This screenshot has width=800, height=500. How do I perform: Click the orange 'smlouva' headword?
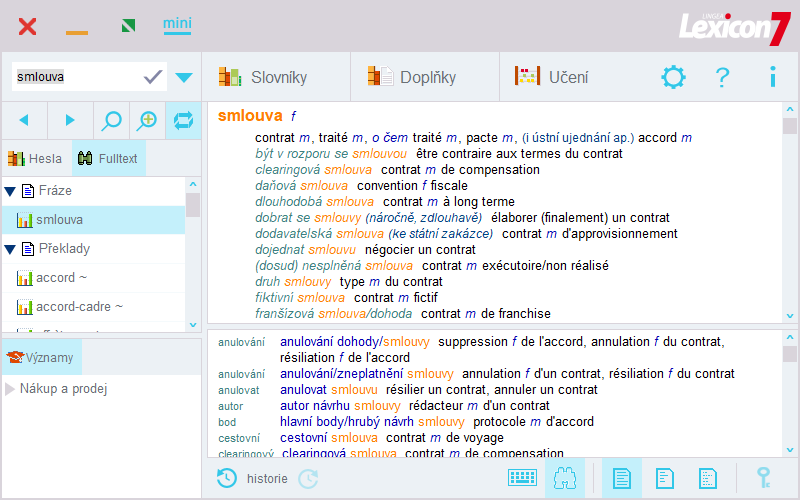pos(250,116)
